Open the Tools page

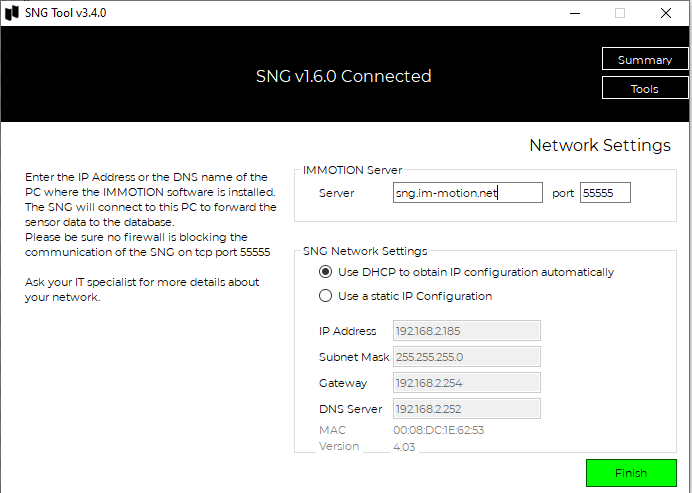point(644,88)
